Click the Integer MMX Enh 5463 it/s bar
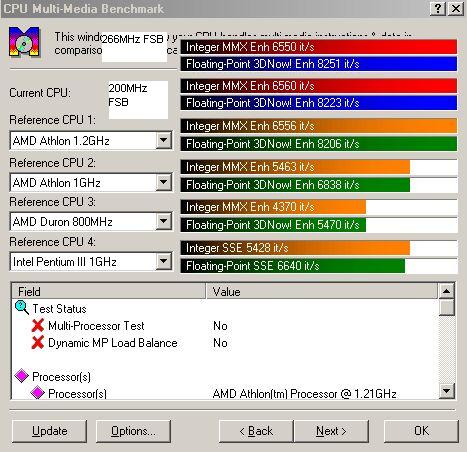This screenshot has width=467, height=452. click(x=319, y=167)
